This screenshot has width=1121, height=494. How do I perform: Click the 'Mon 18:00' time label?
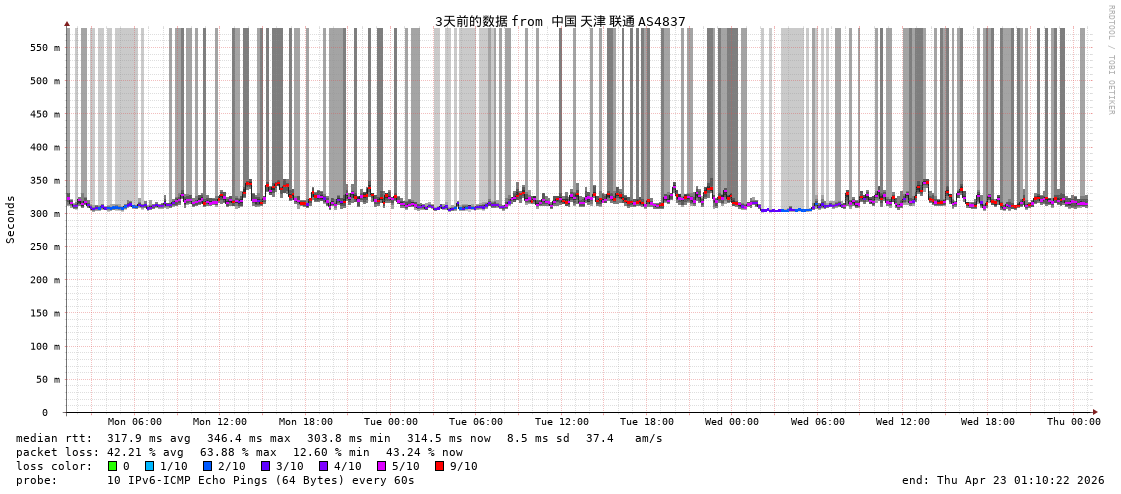[305, 422]
